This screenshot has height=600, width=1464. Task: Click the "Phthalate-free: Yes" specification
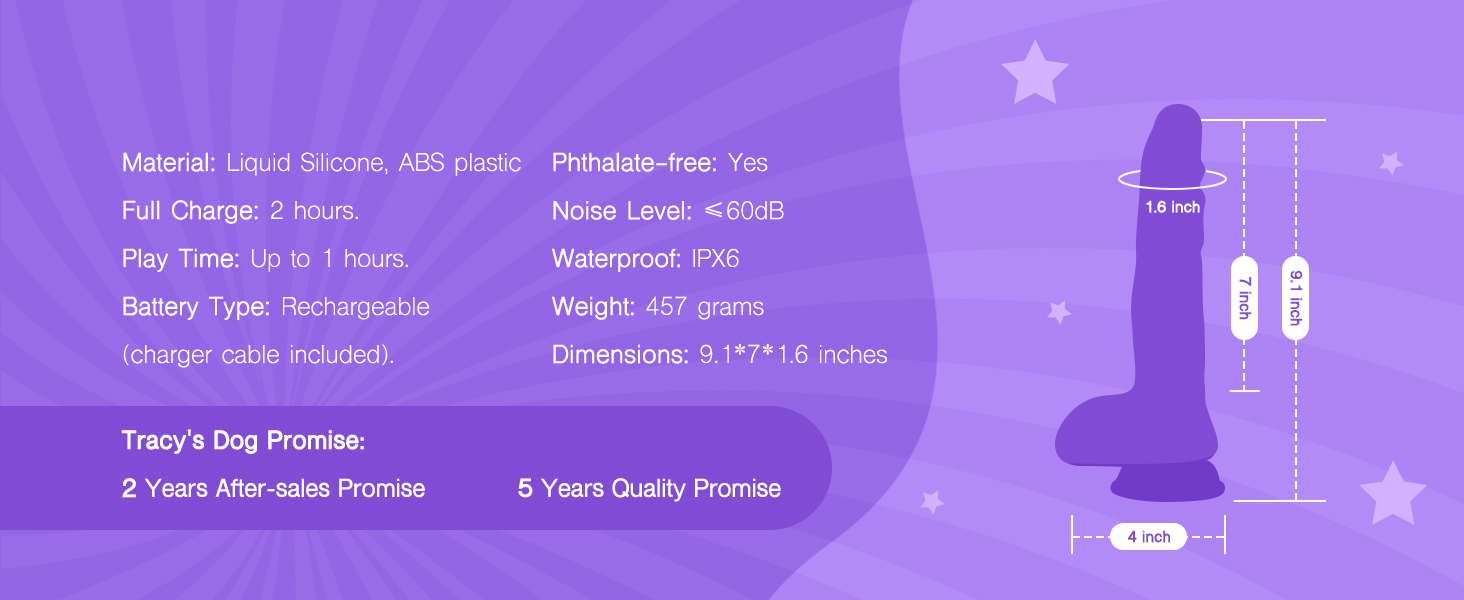click(659, 163)
